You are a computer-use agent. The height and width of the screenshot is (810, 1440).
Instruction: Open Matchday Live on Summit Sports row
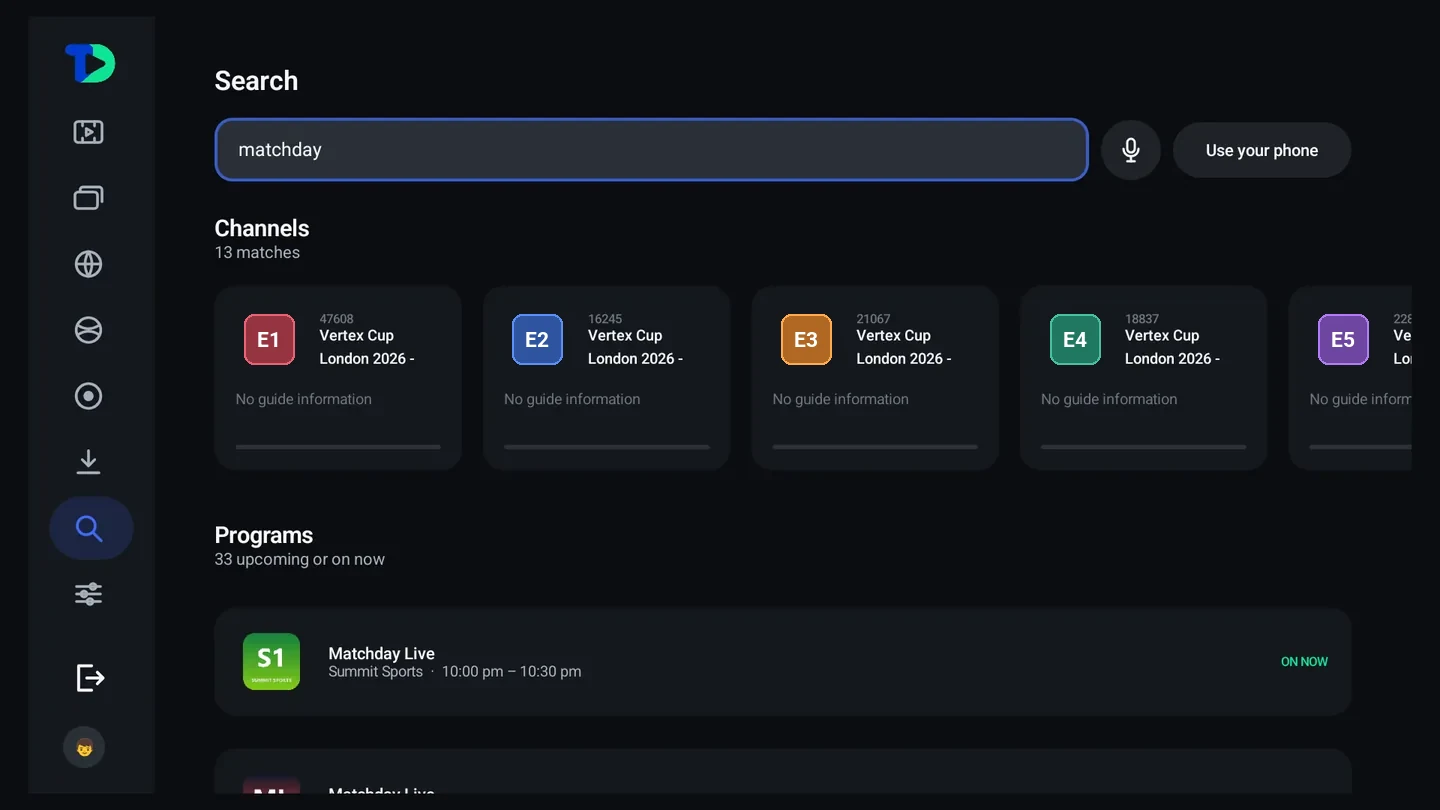point(783,662)
